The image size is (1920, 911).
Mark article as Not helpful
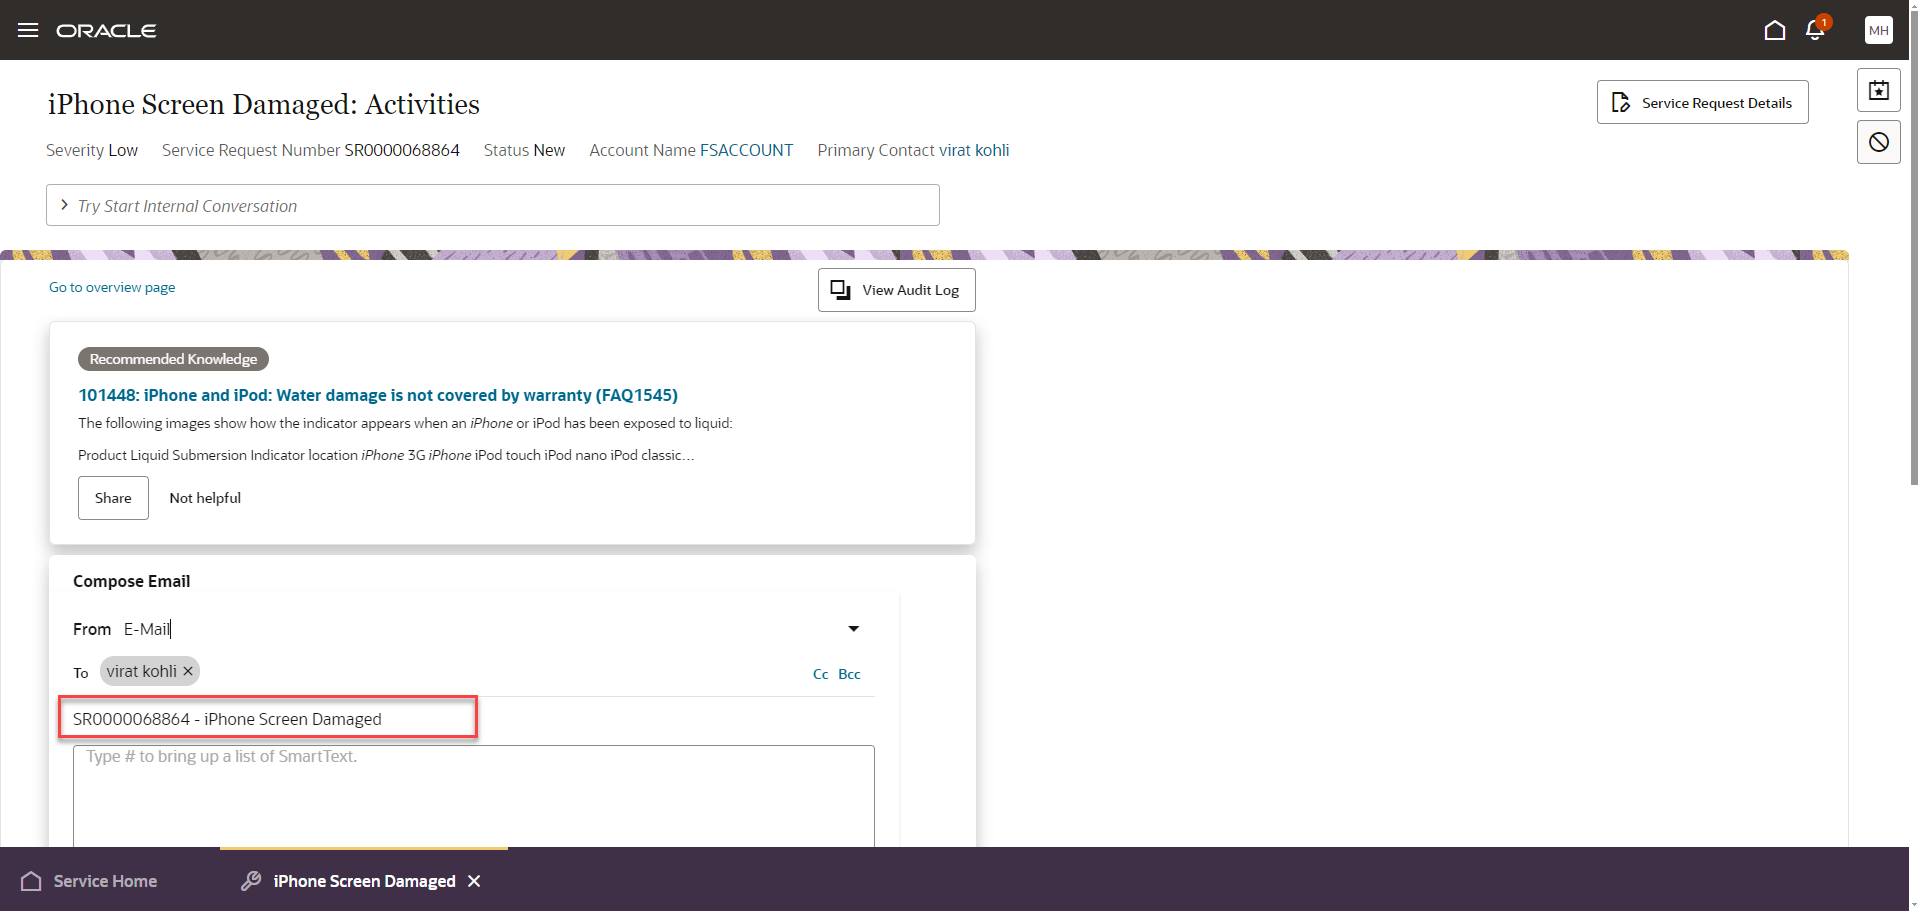[x=205, y=498]
